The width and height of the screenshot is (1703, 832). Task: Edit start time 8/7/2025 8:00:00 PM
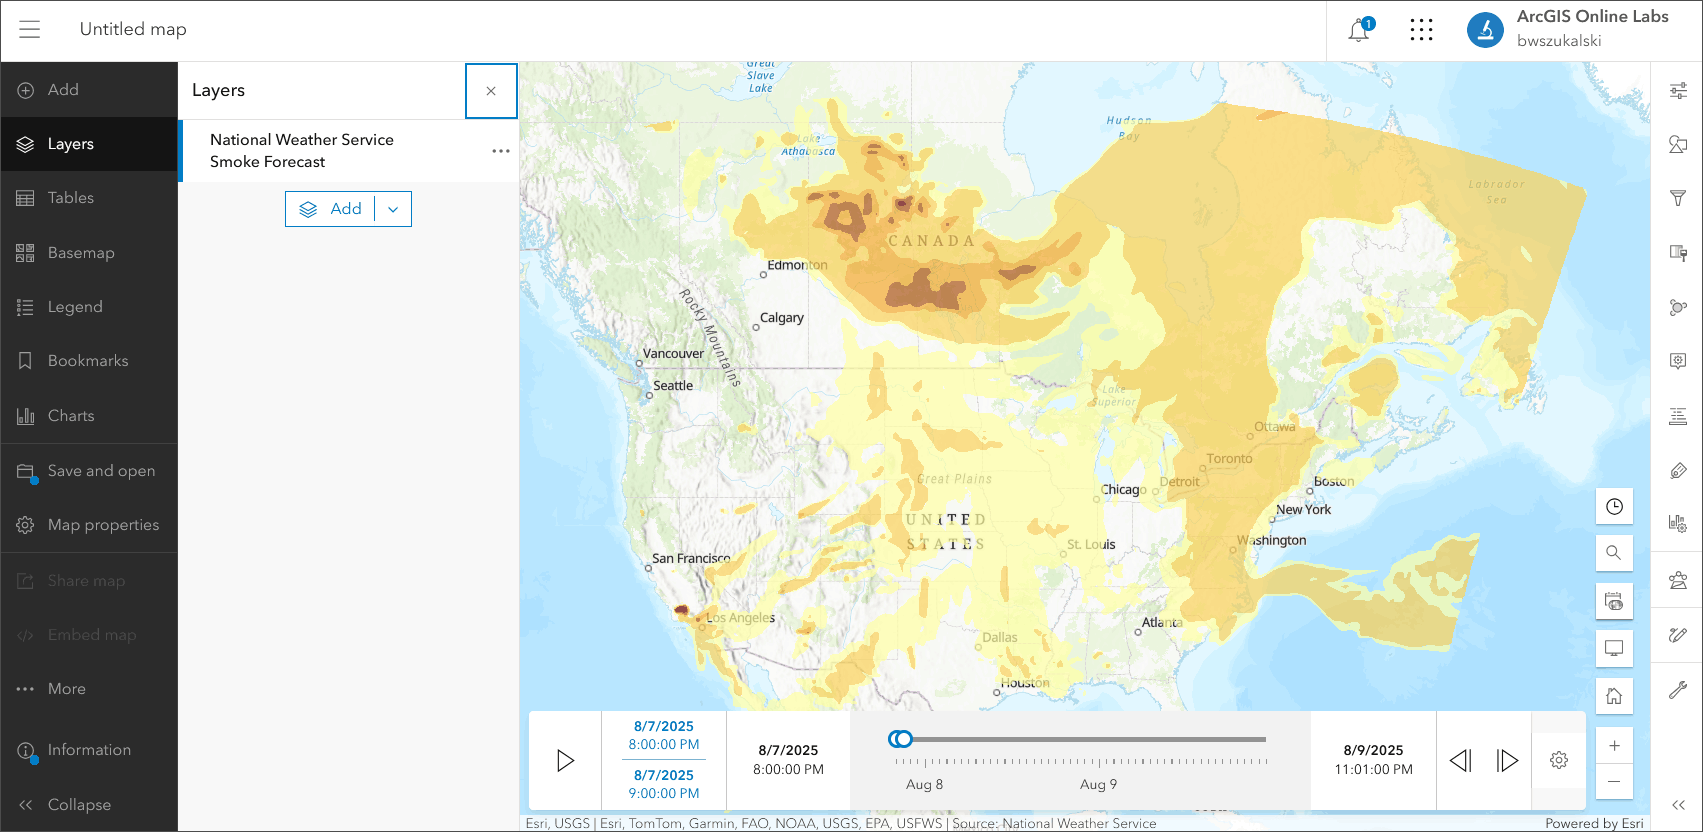(664, 736)
